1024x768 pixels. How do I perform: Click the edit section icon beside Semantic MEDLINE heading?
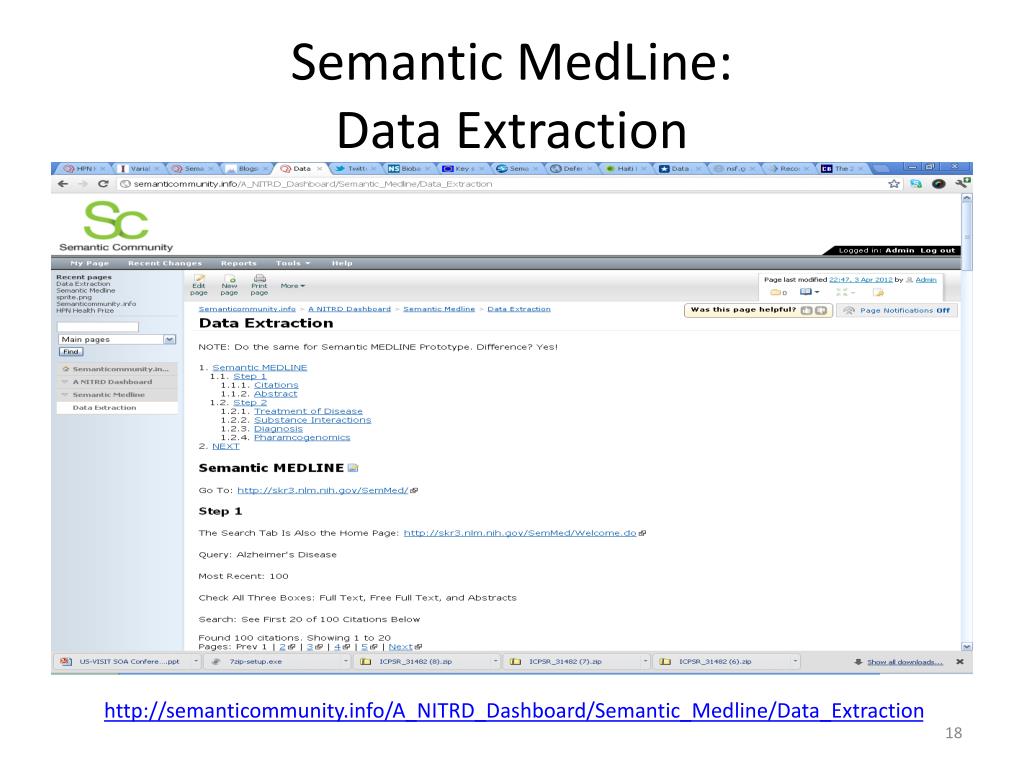coord(353,468)
